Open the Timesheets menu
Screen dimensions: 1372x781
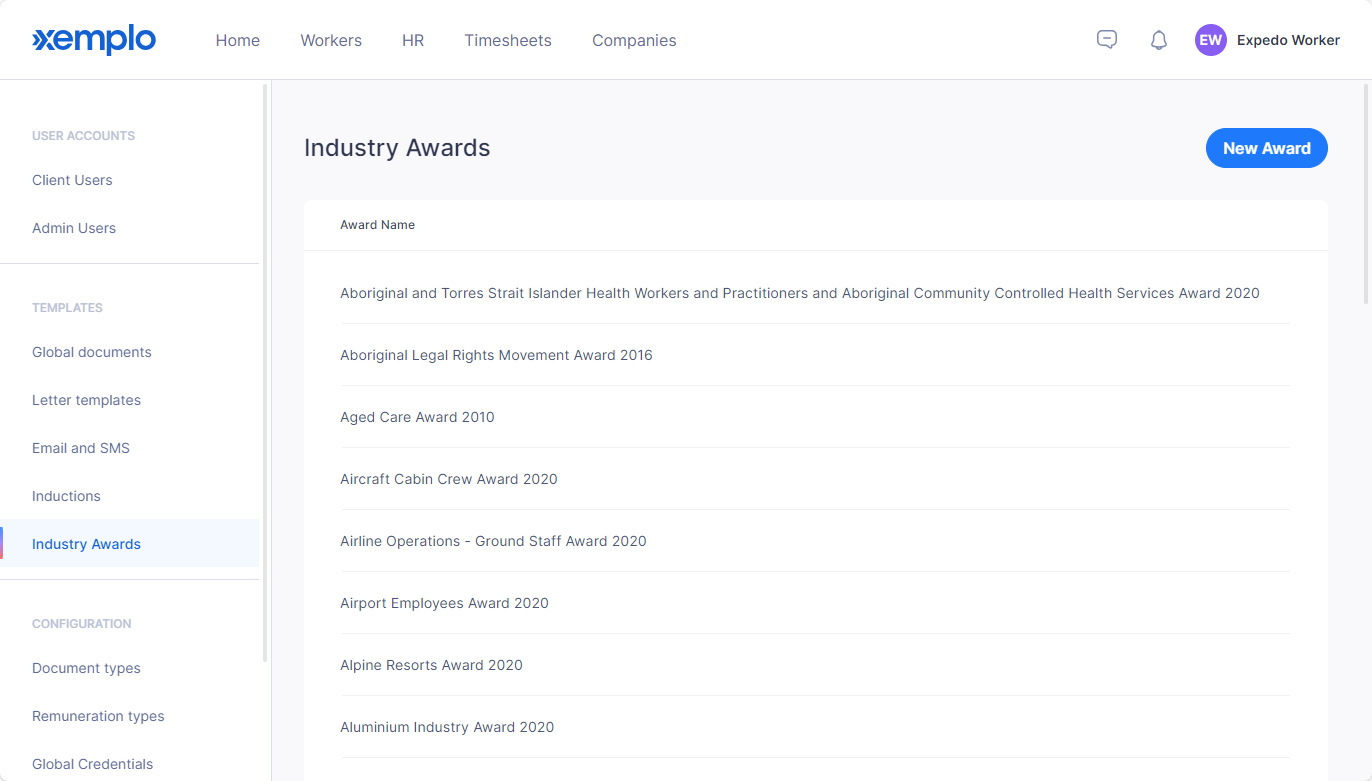click(508, 40)
